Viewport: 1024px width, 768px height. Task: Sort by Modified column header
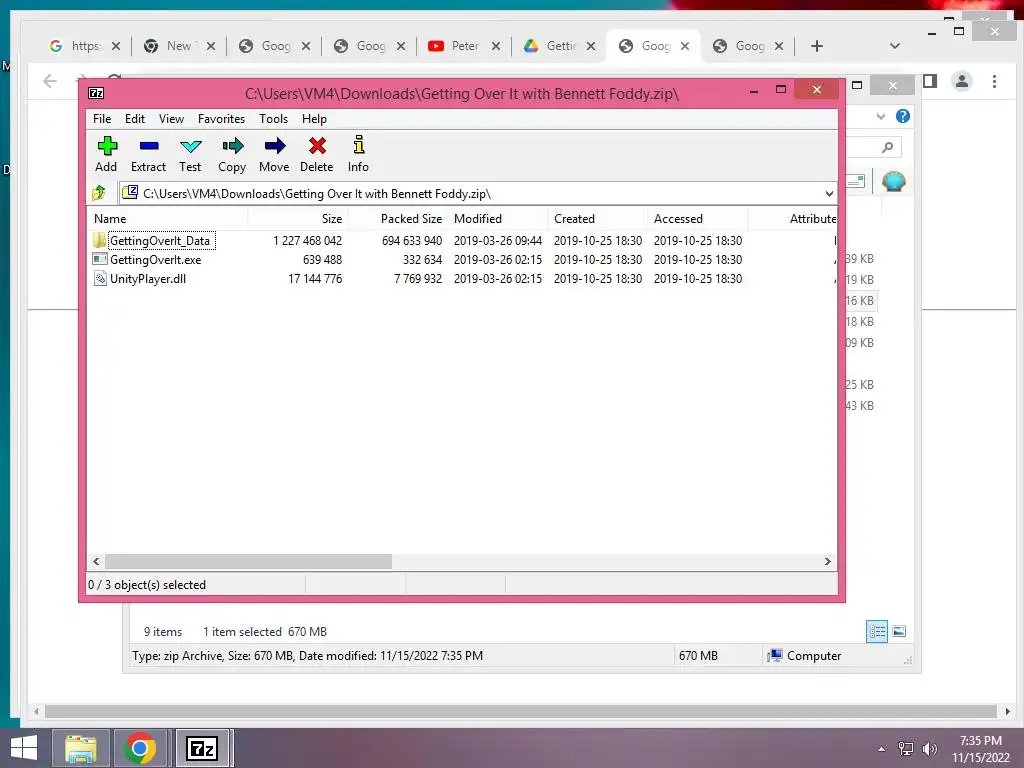point(497,219)
